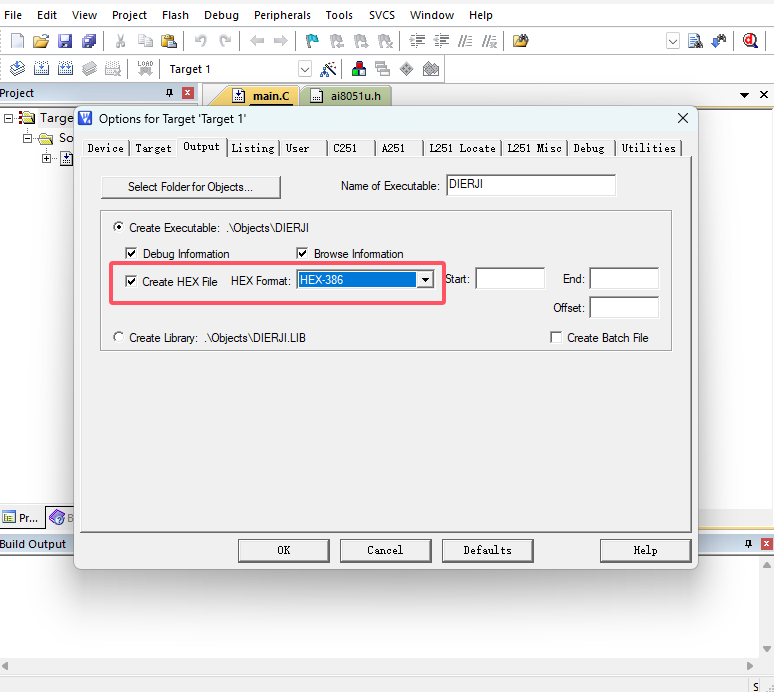Open the HEX Format dropdown
Image resolution: width=774 pixels, height=692 pixels.
pyautogui.click(x=425, y=280)
